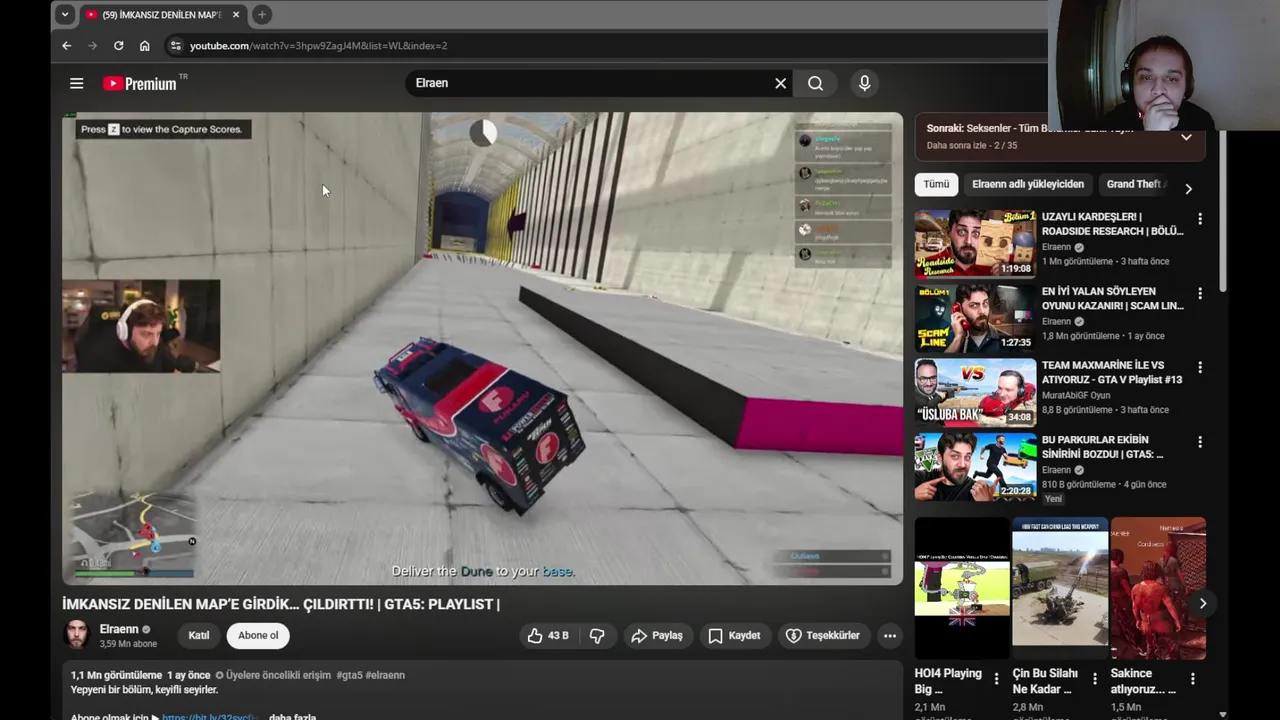Screen dimensions: 1280x720
Task: Open site info icon in address bar
Action: pos(175,46)
